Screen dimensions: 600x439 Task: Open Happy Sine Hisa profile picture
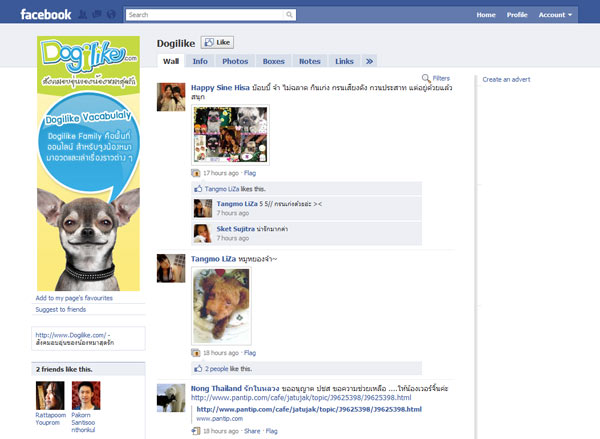click(x=171, y=97)
